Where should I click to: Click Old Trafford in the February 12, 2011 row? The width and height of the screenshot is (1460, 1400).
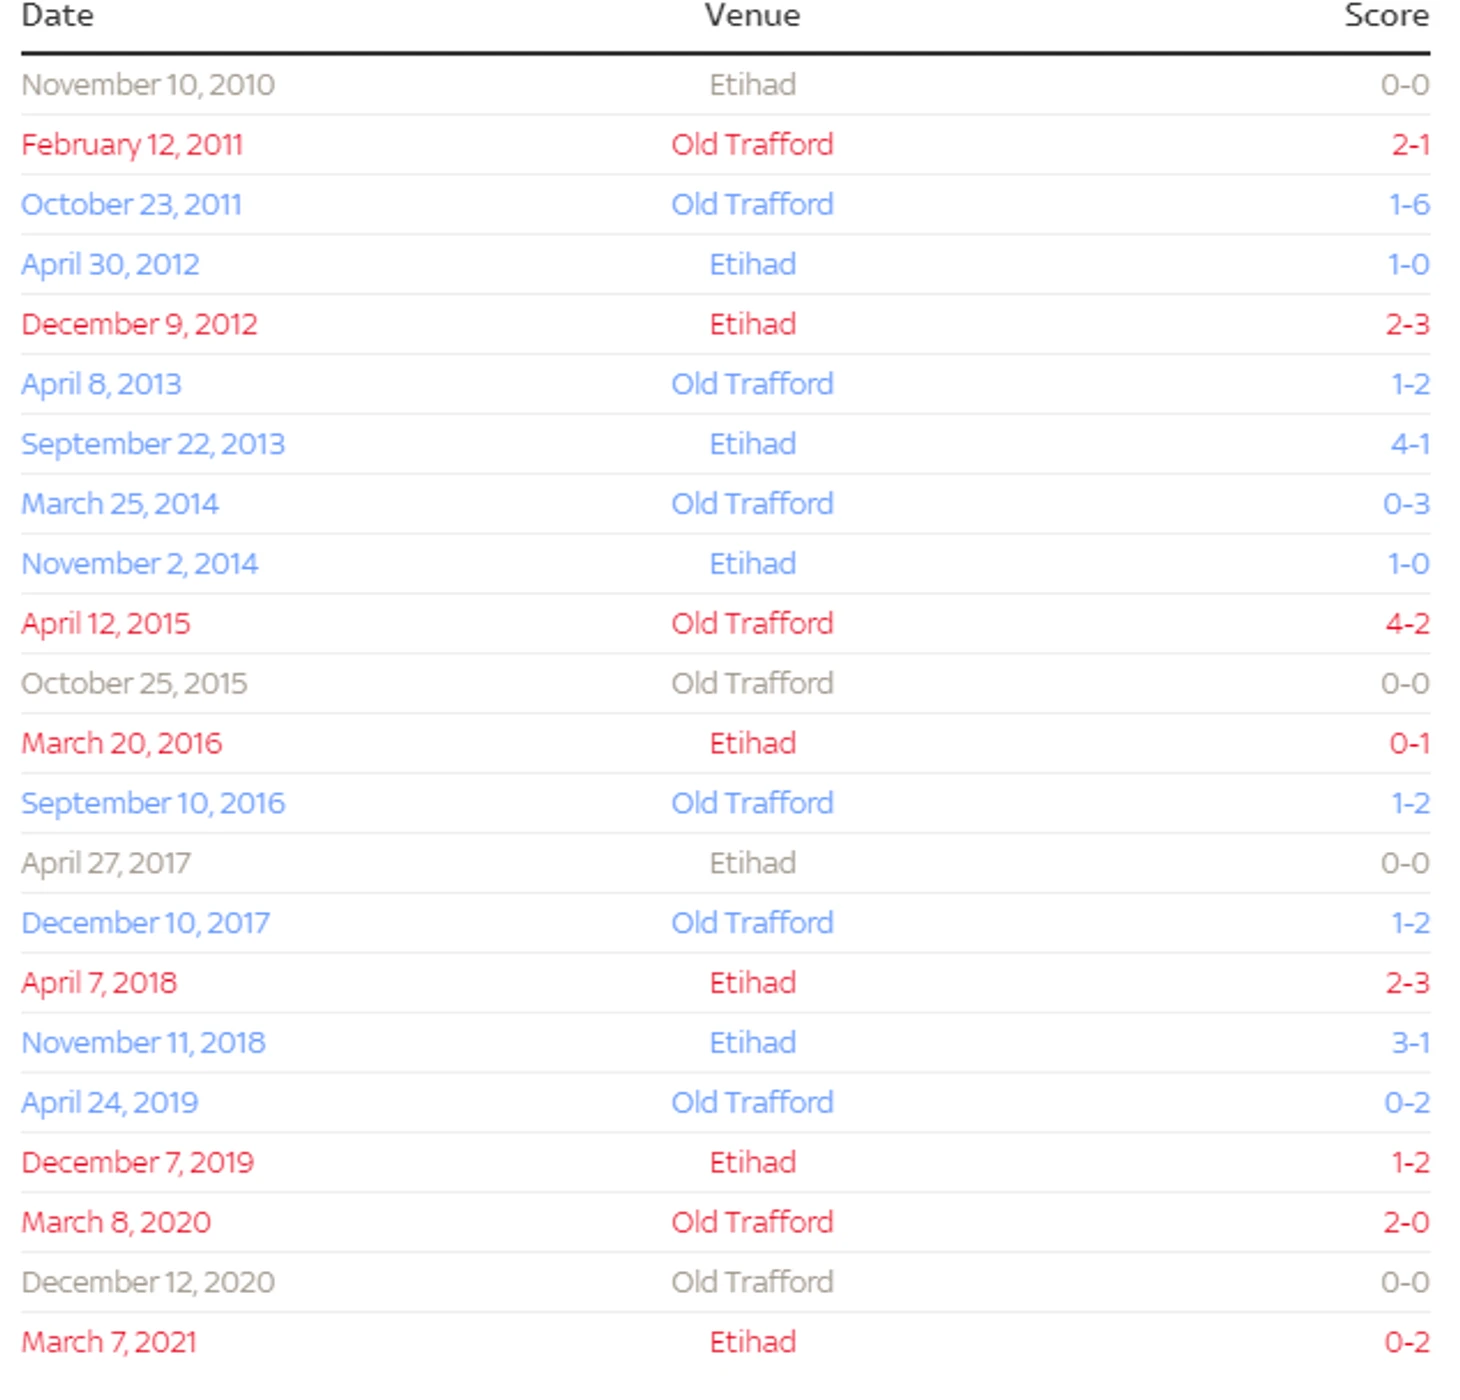tap(752, 145)
